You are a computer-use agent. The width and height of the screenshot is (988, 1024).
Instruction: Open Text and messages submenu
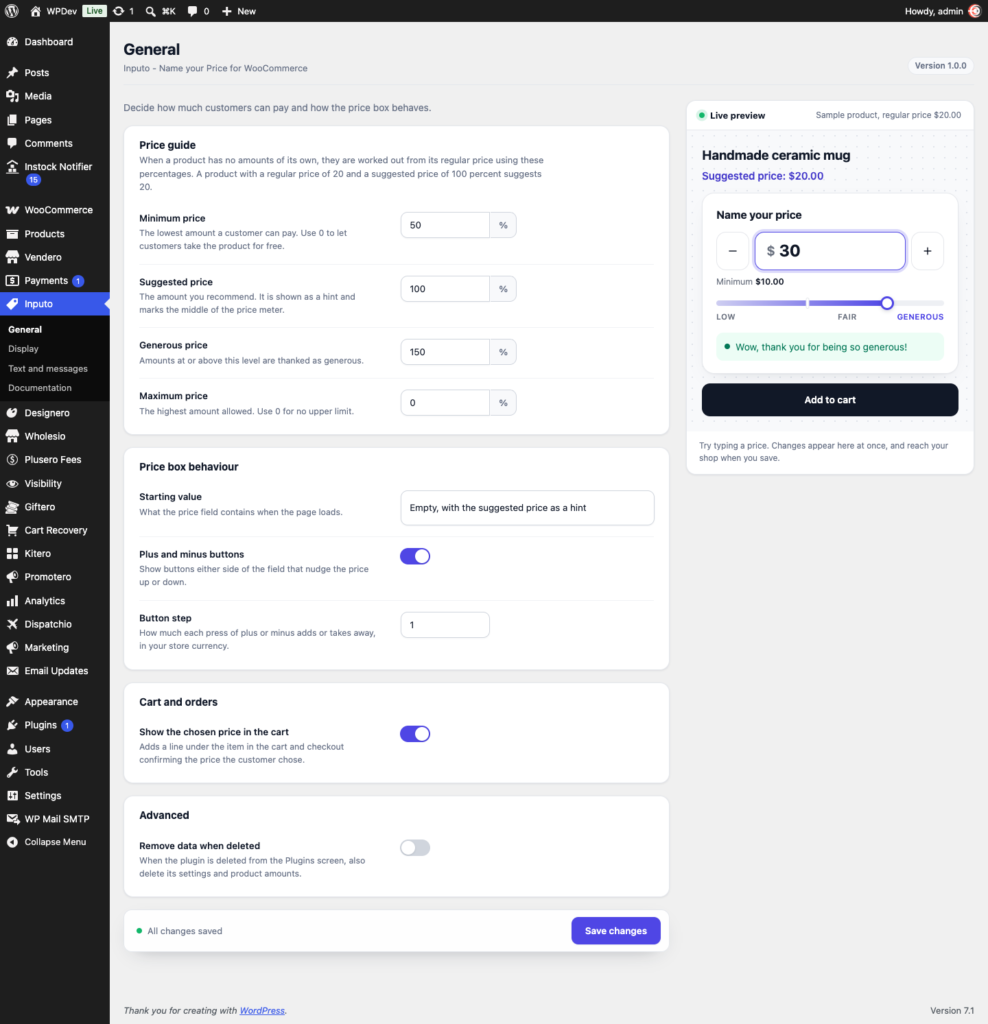(x=48, y=368)
